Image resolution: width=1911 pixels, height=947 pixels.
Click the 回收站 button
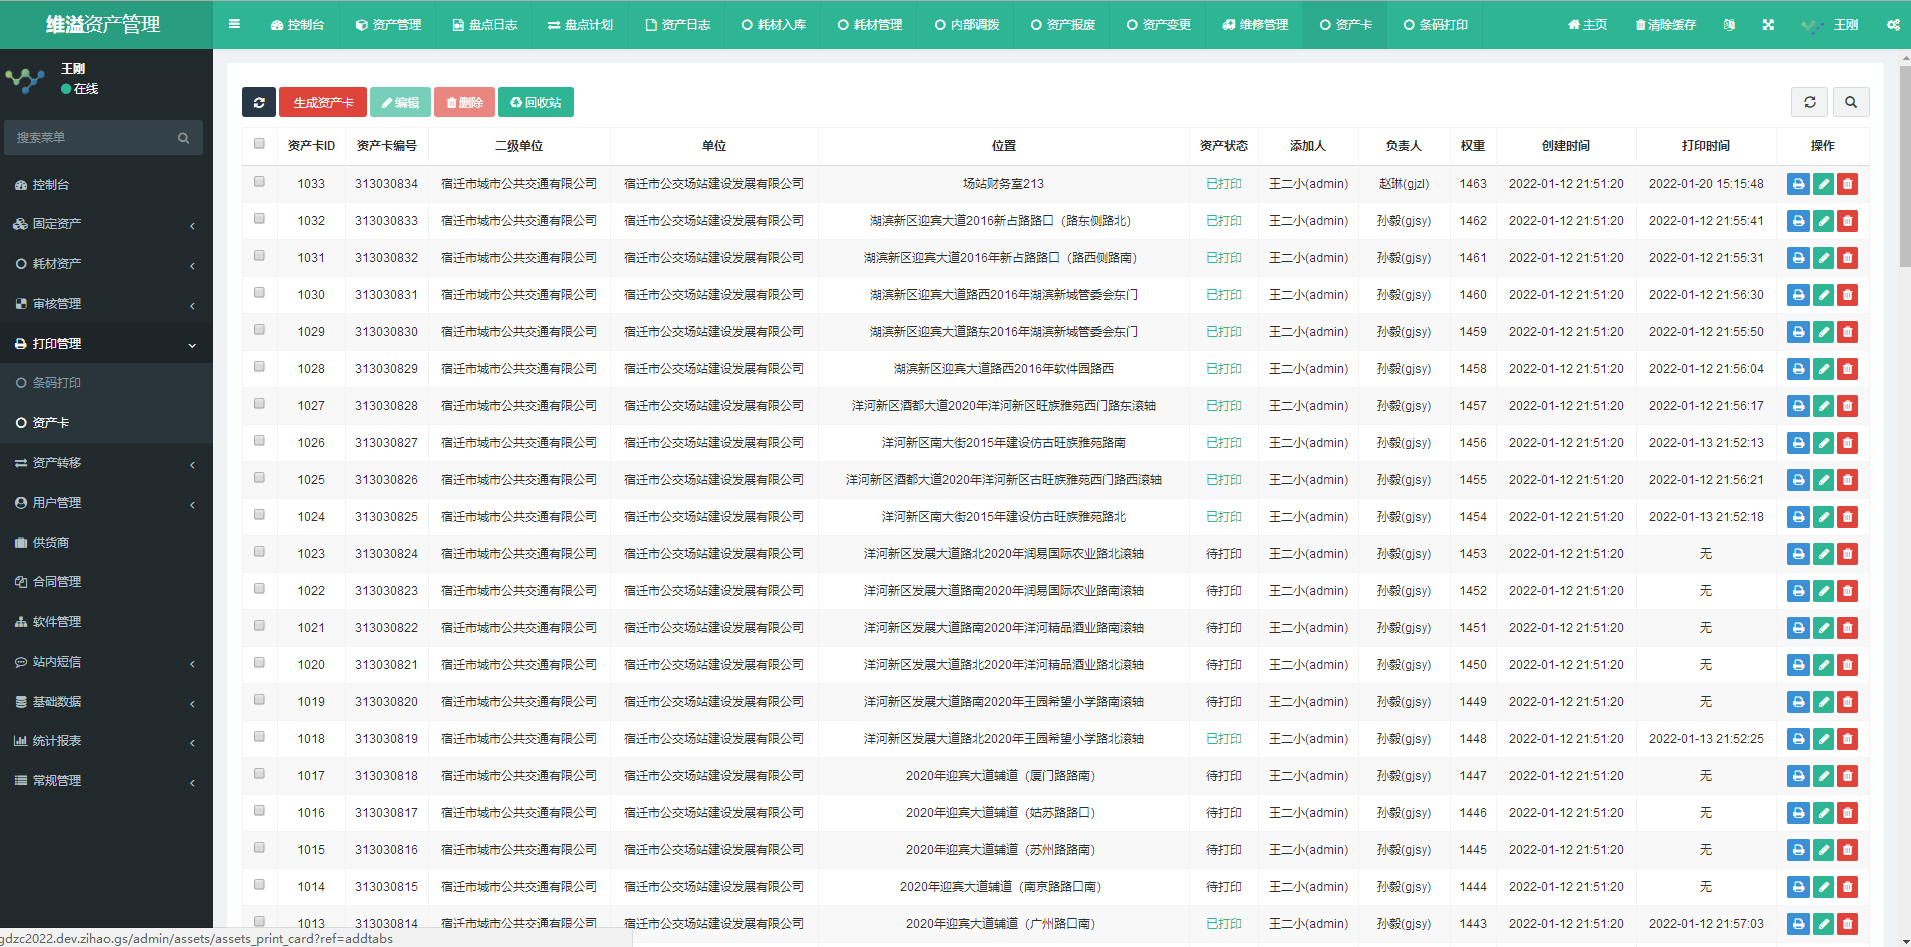[x=536, y=102]
